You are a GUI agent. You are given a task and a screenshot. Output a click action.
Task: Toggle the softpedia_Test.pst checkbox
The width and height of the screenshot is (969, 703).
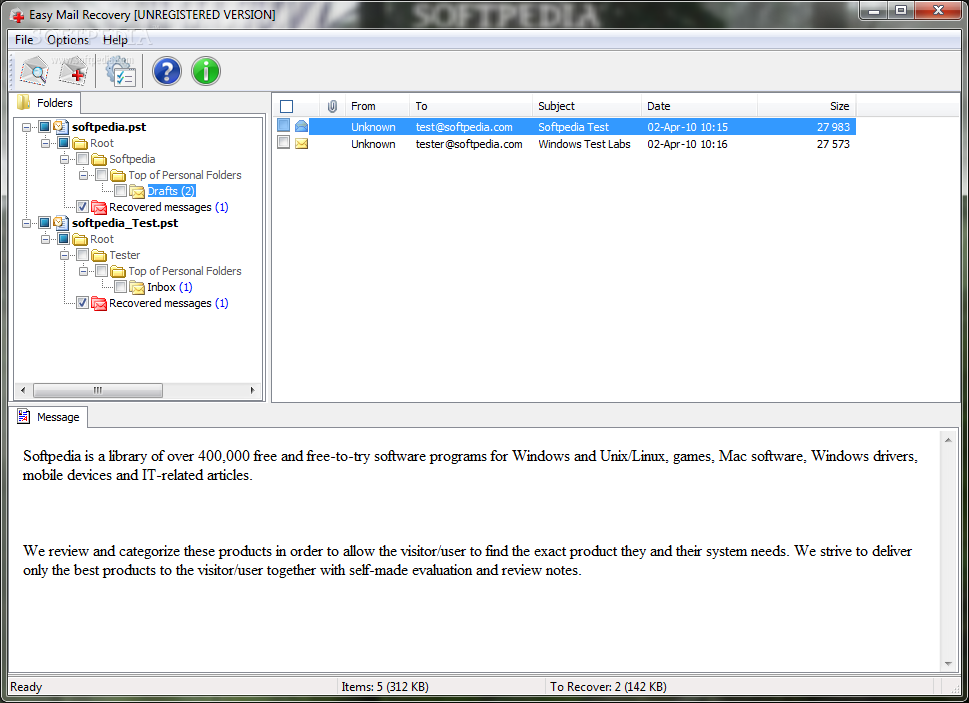point(44,223)
